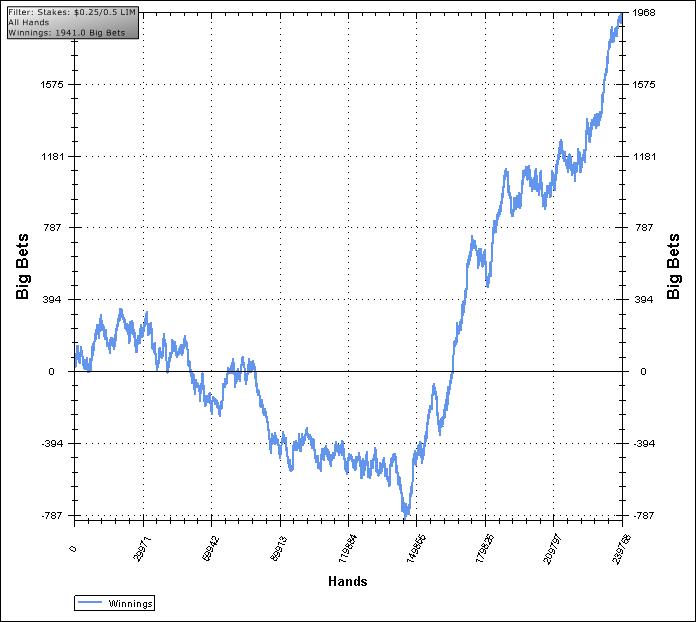Screen dimensions: 696x622
Task: Click the 1575 label on the left axis
Action: click(52, 85)
